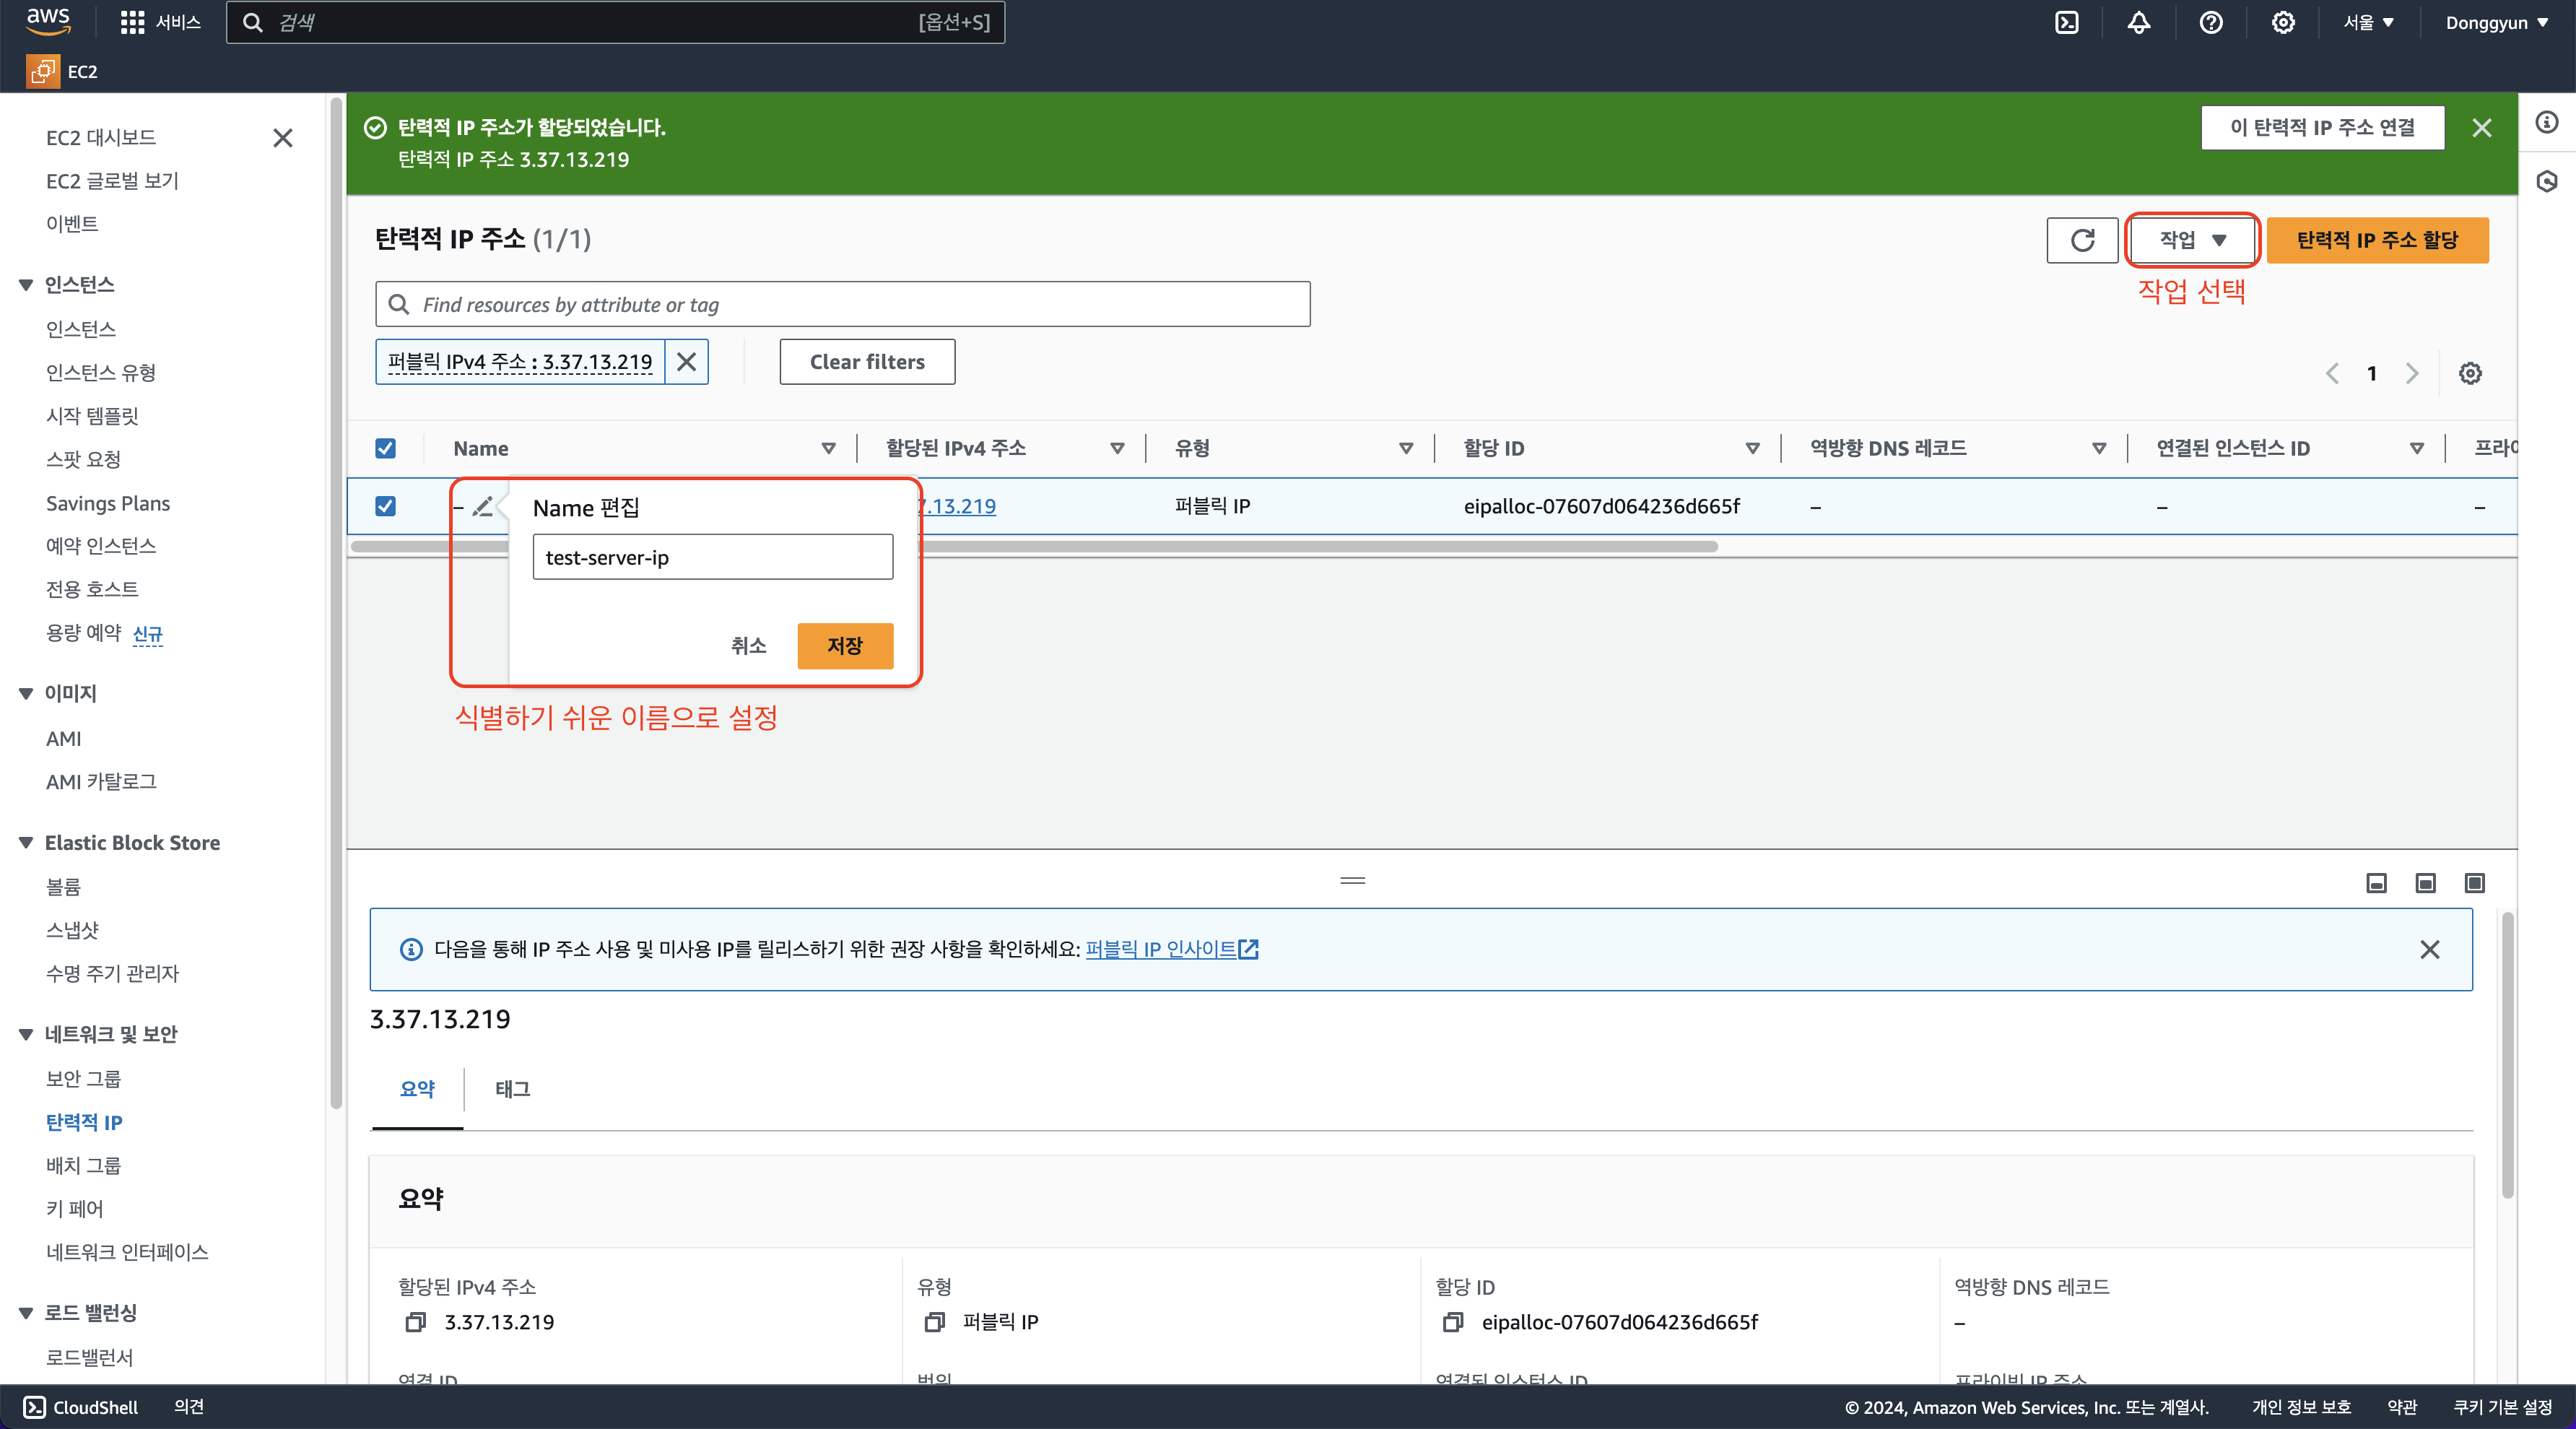
Task: Open table preferences gear icon
Action: (x=2470, y=373)
